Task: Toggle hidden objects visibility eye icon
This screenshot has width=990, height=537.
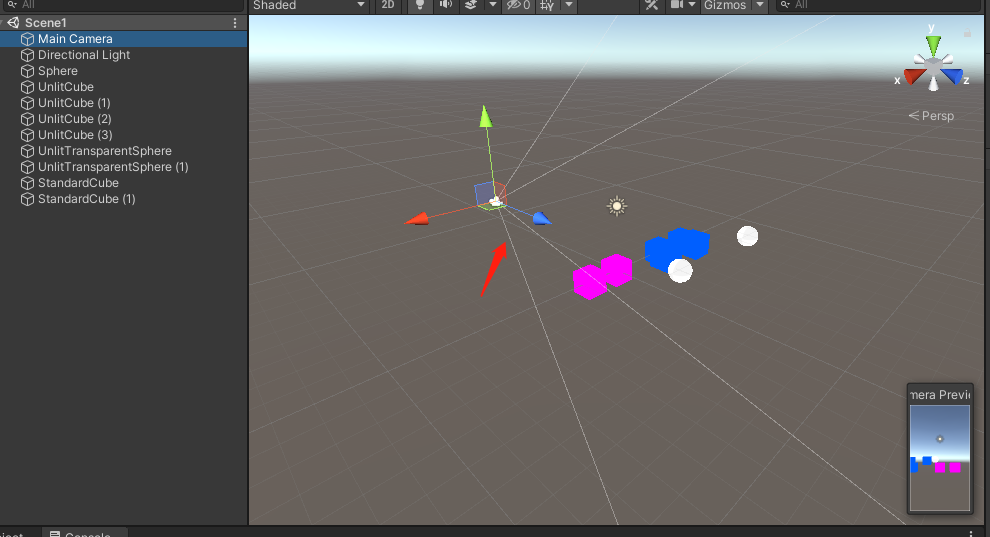Action: point(518,5)
